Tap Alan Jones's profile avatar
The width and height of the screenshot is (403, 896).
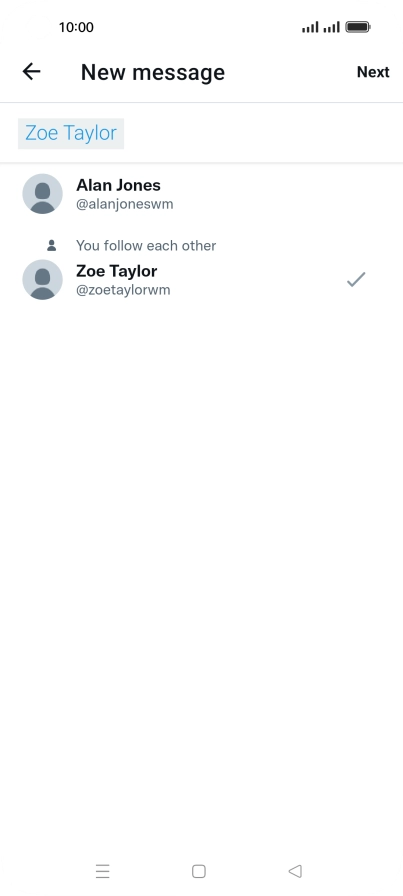[x=42, y=194]
